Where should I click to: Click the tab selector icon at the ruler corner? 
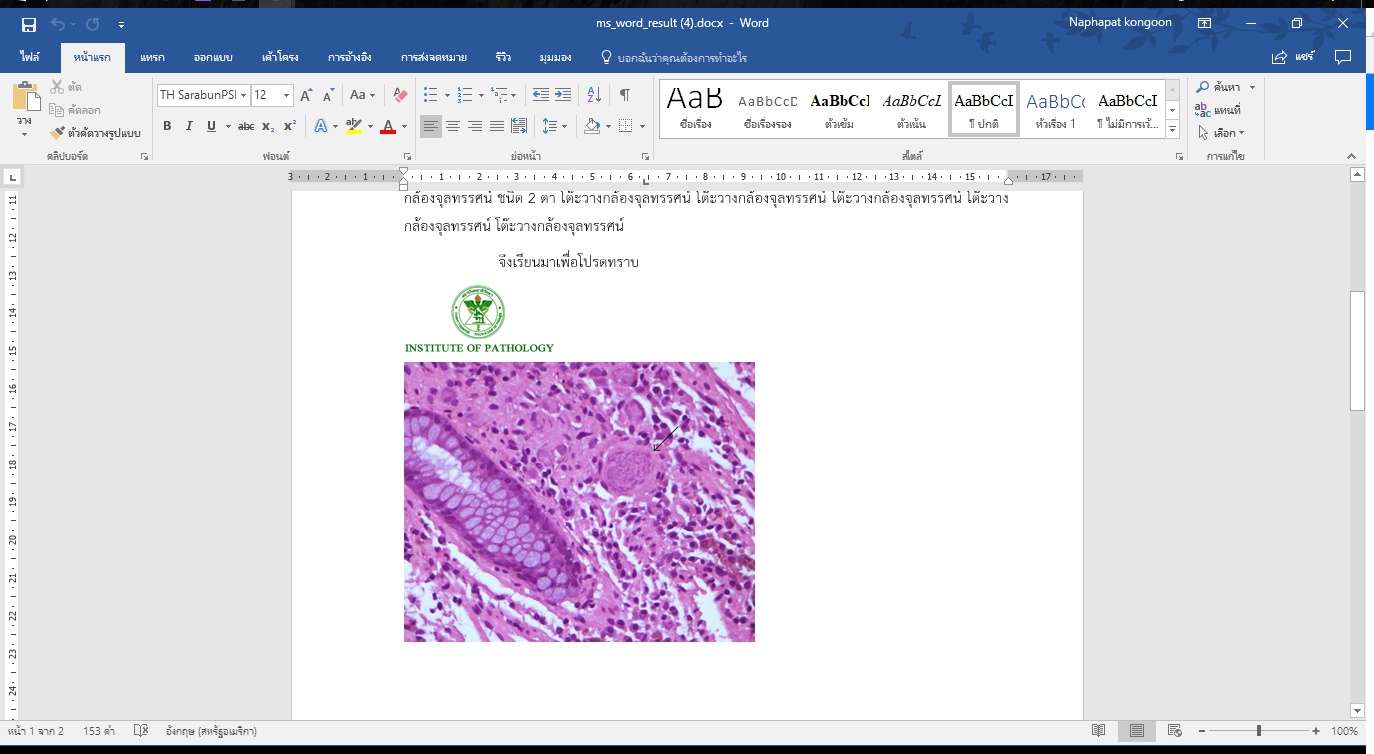coord(11,177)
